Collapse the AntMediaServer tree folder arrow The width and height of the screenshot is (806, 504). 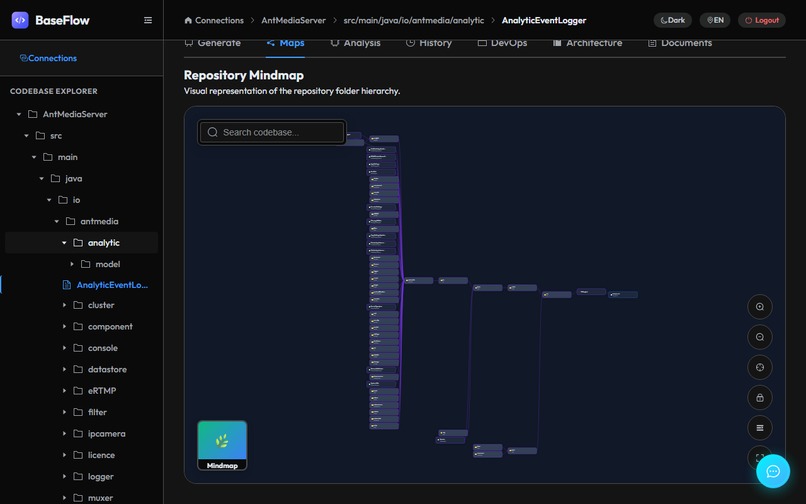(19, 114)
